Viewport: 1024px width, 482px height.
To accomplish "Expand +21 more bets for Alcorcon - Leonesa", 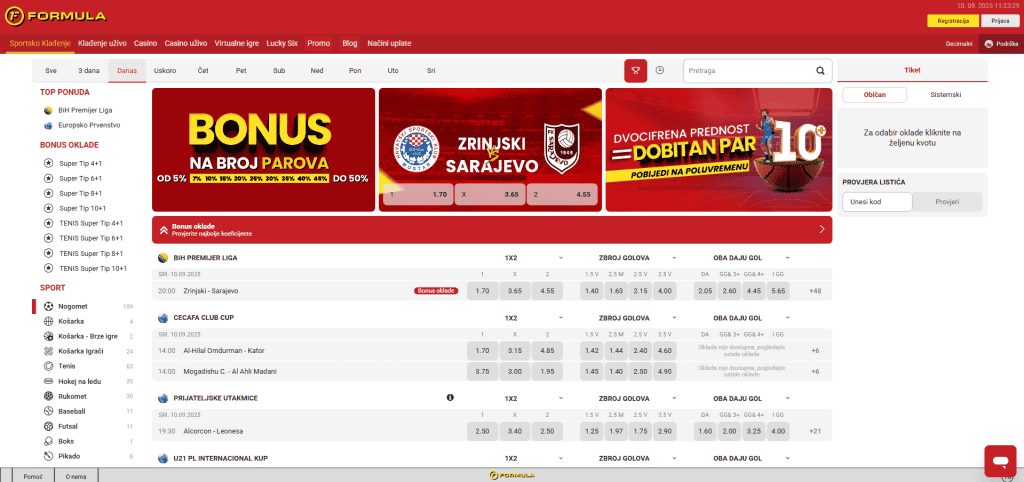I will (x=815, y=432).
